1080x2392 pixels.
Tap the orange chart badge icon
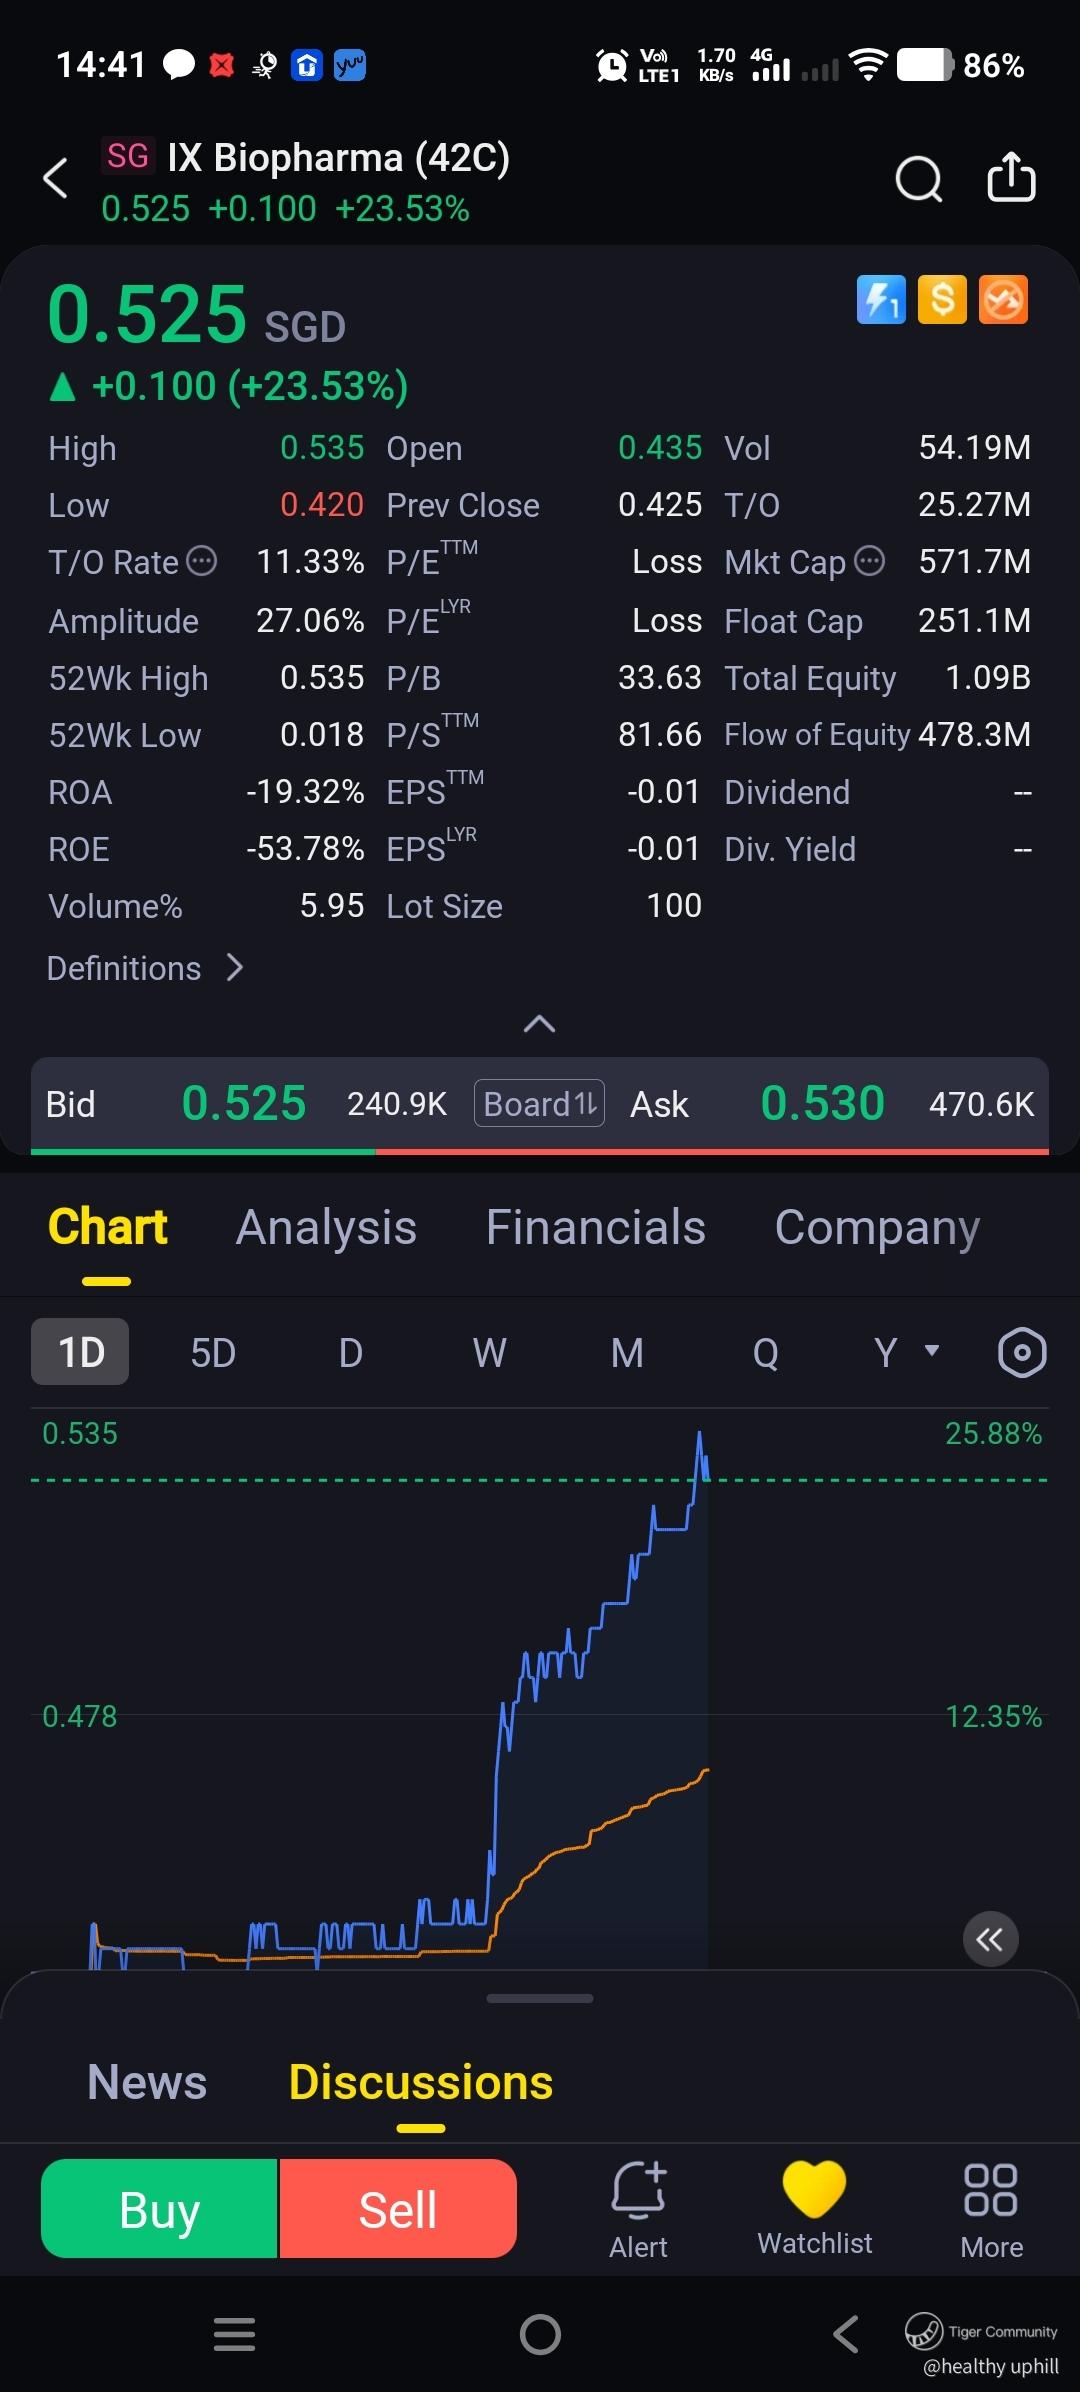pos(1003,300)
